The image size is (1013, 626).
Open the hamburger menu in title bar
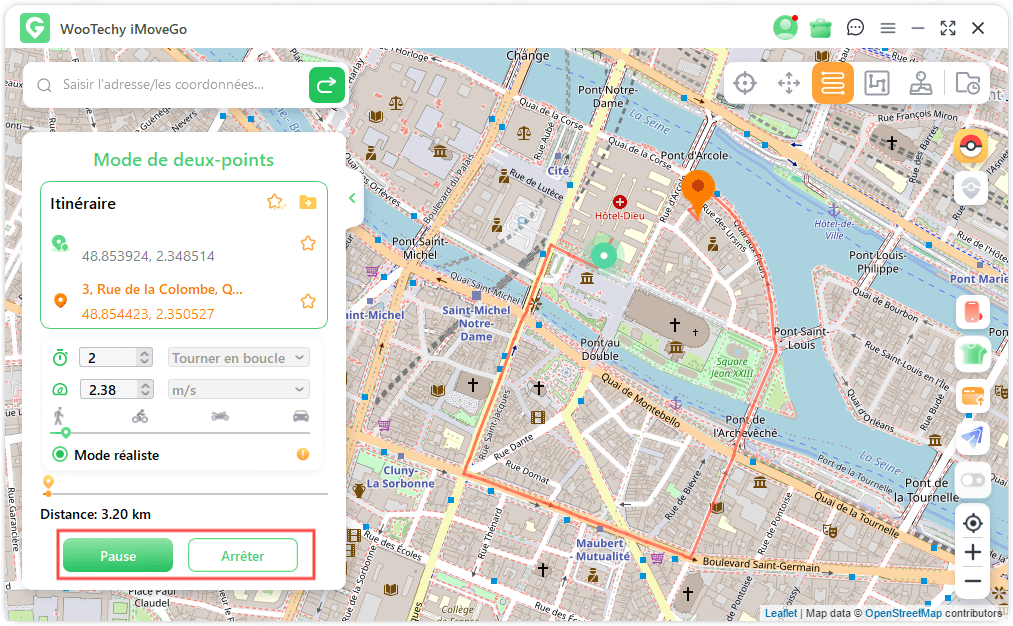pos(887,28)
